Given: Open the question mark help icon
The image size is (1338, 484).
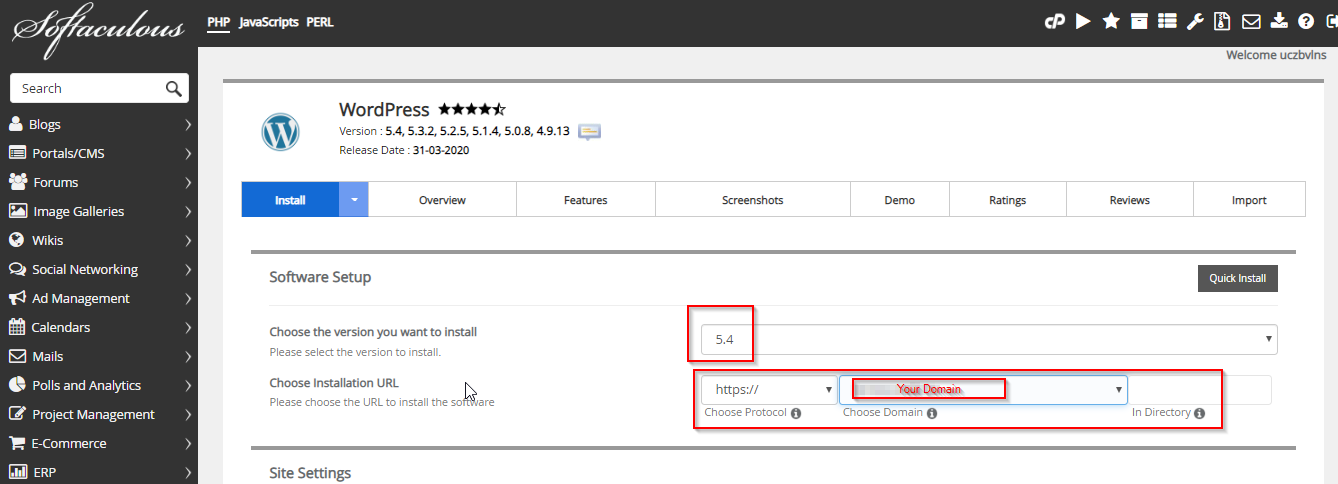Looking at the screenshot, I should tap(1306, 21).
